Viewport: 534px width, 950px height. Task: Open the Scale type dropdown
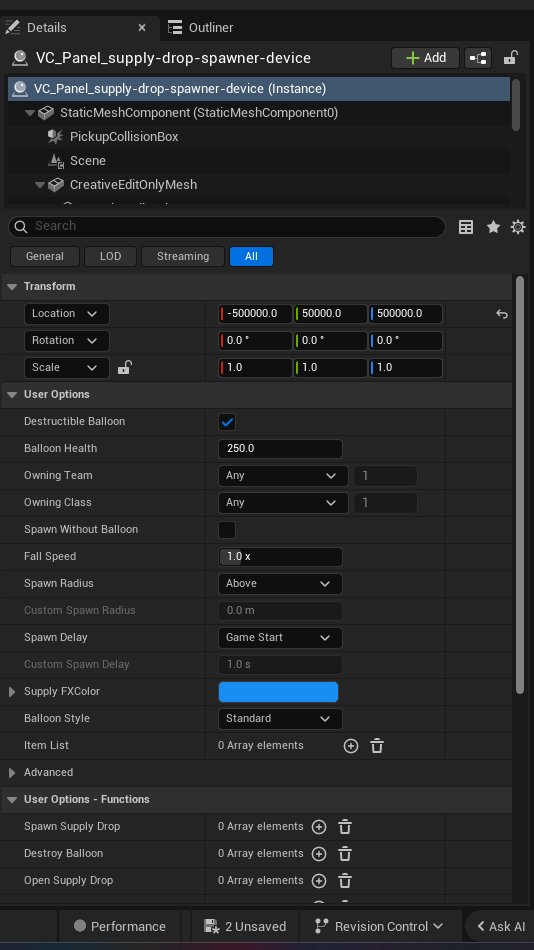pyautogui.click(x=67, y=368)
